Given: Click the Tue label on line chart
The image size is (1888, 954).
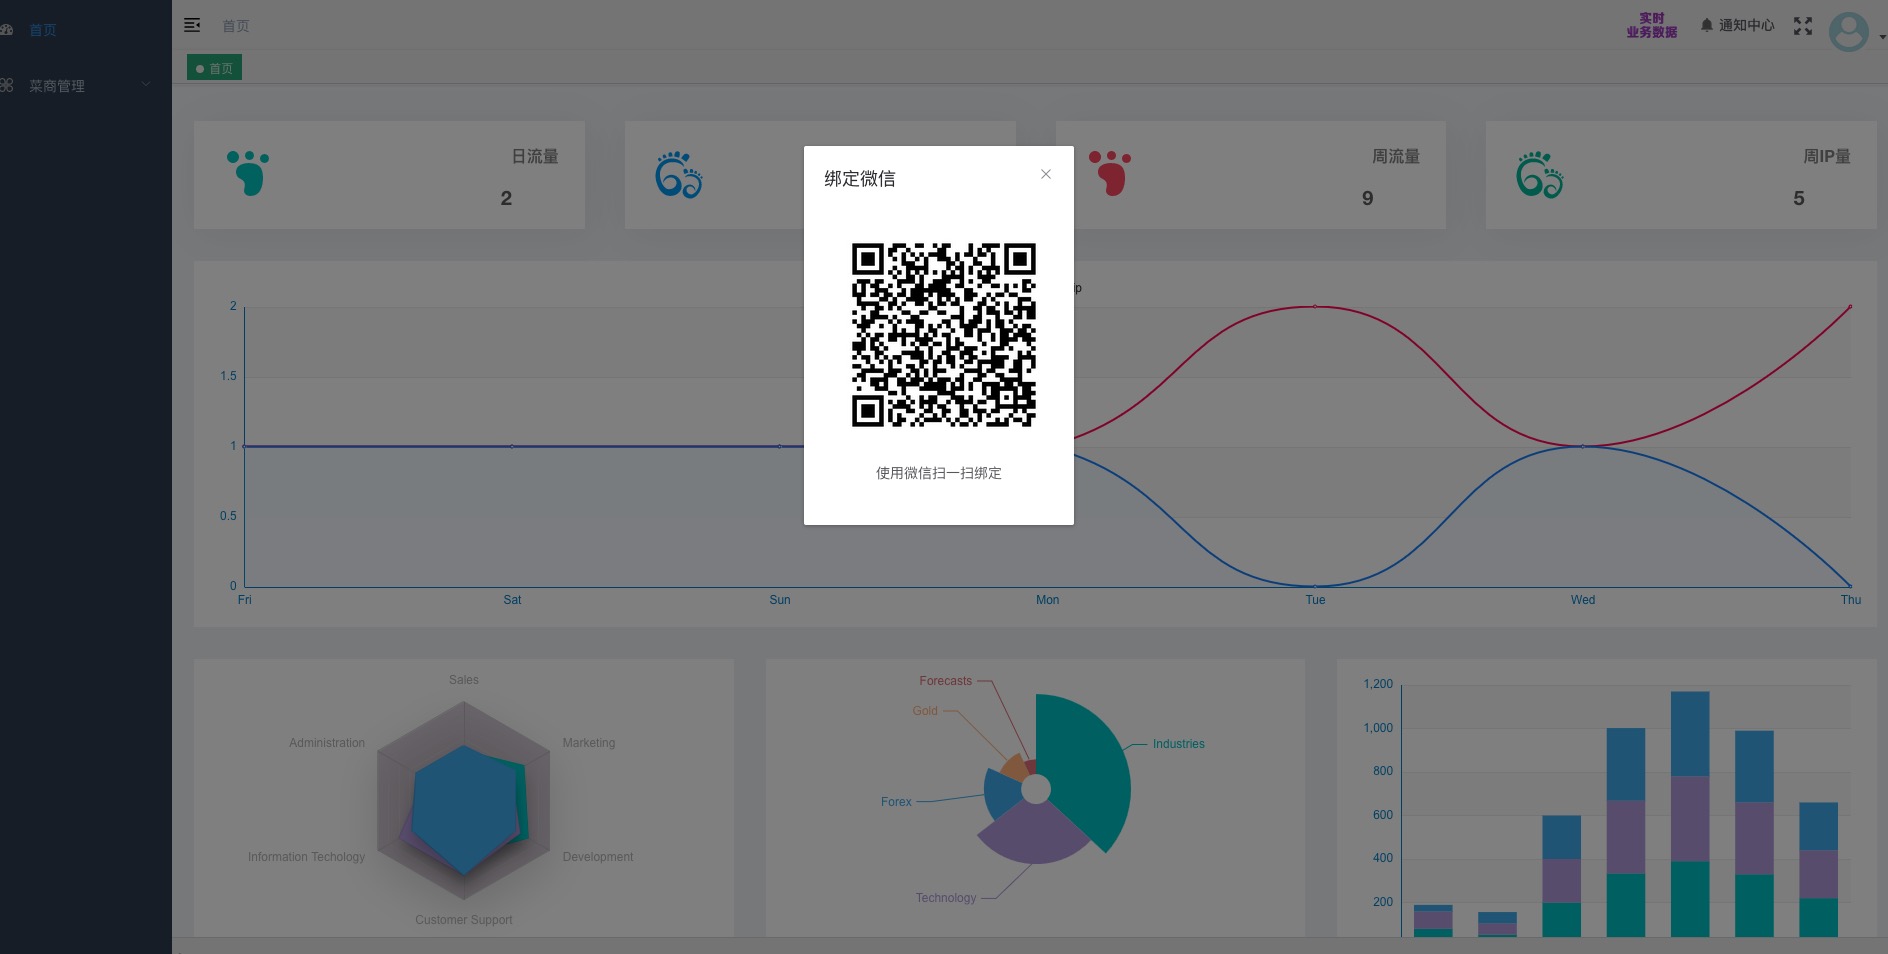Looking at the screenshot, I should [x=1315, y=600].
